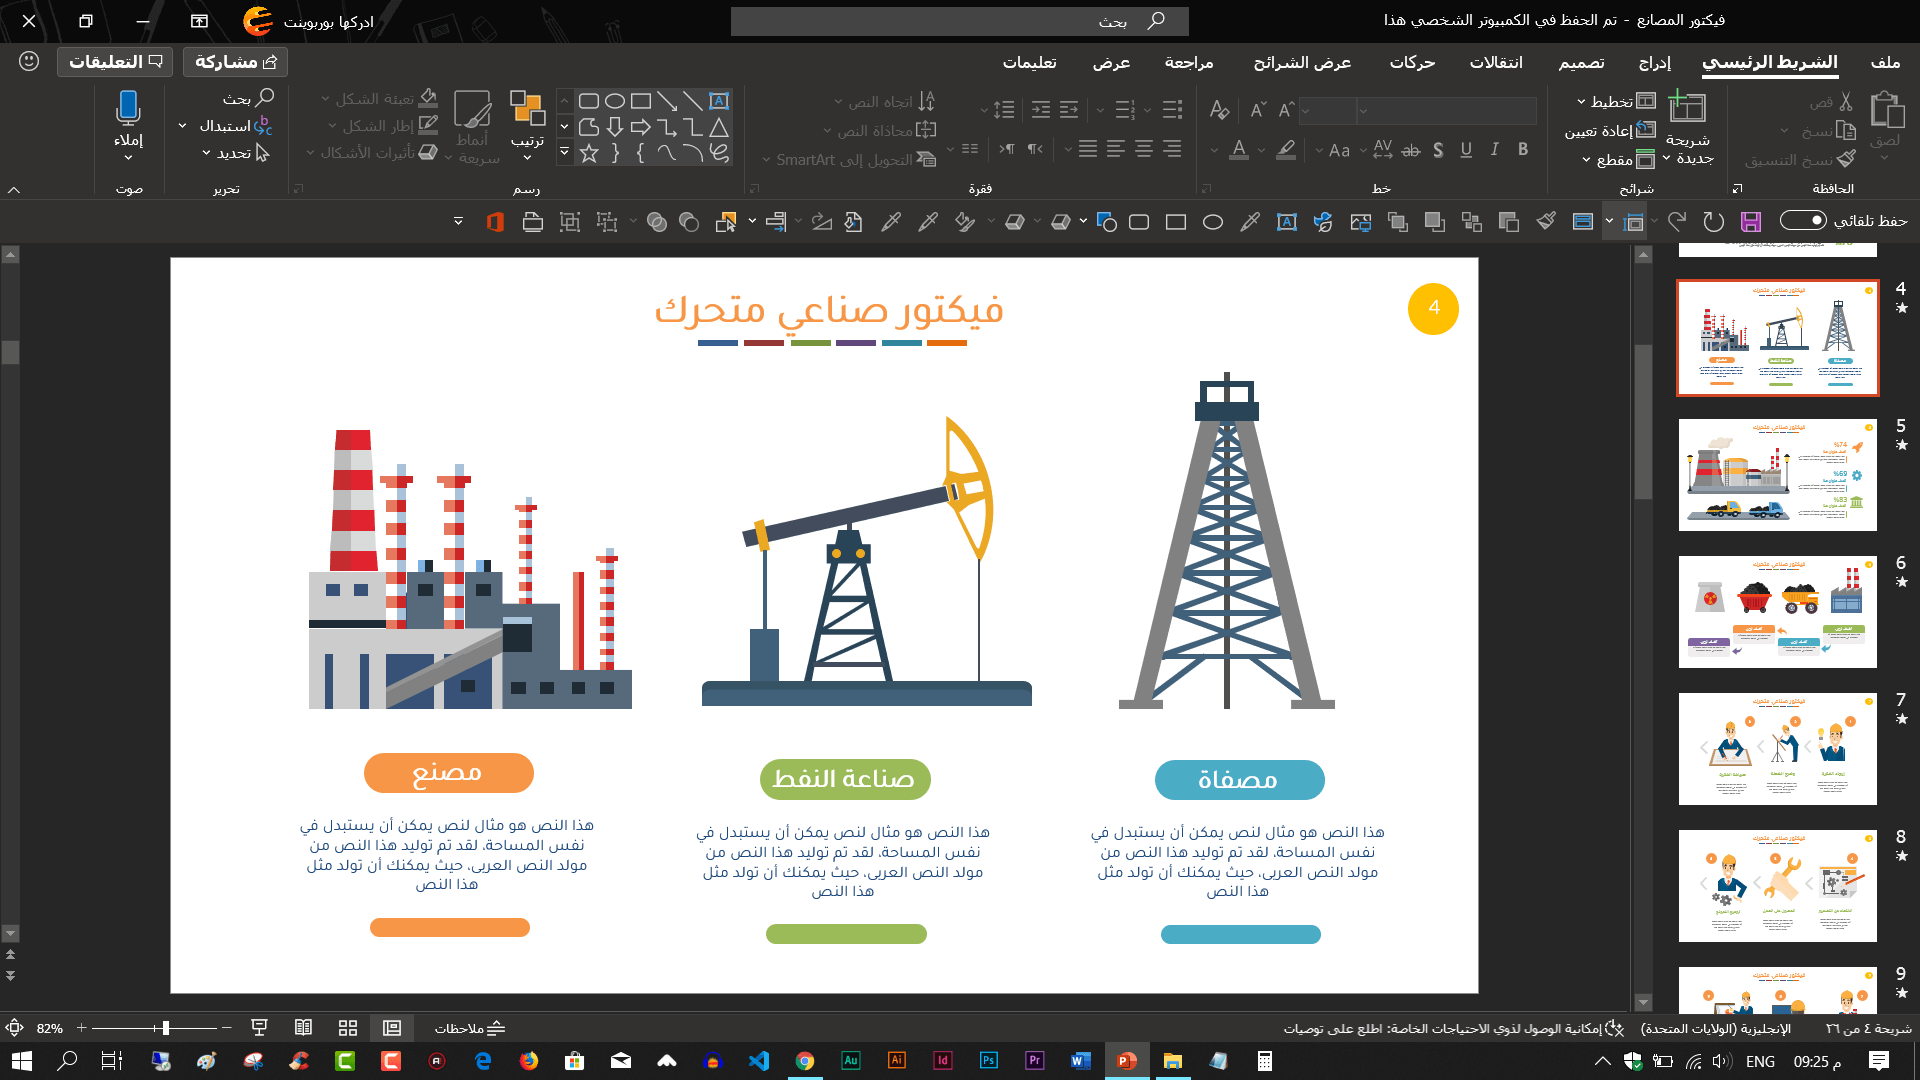Click the Group objects icon in quick access toolbar

coord(570,222)
